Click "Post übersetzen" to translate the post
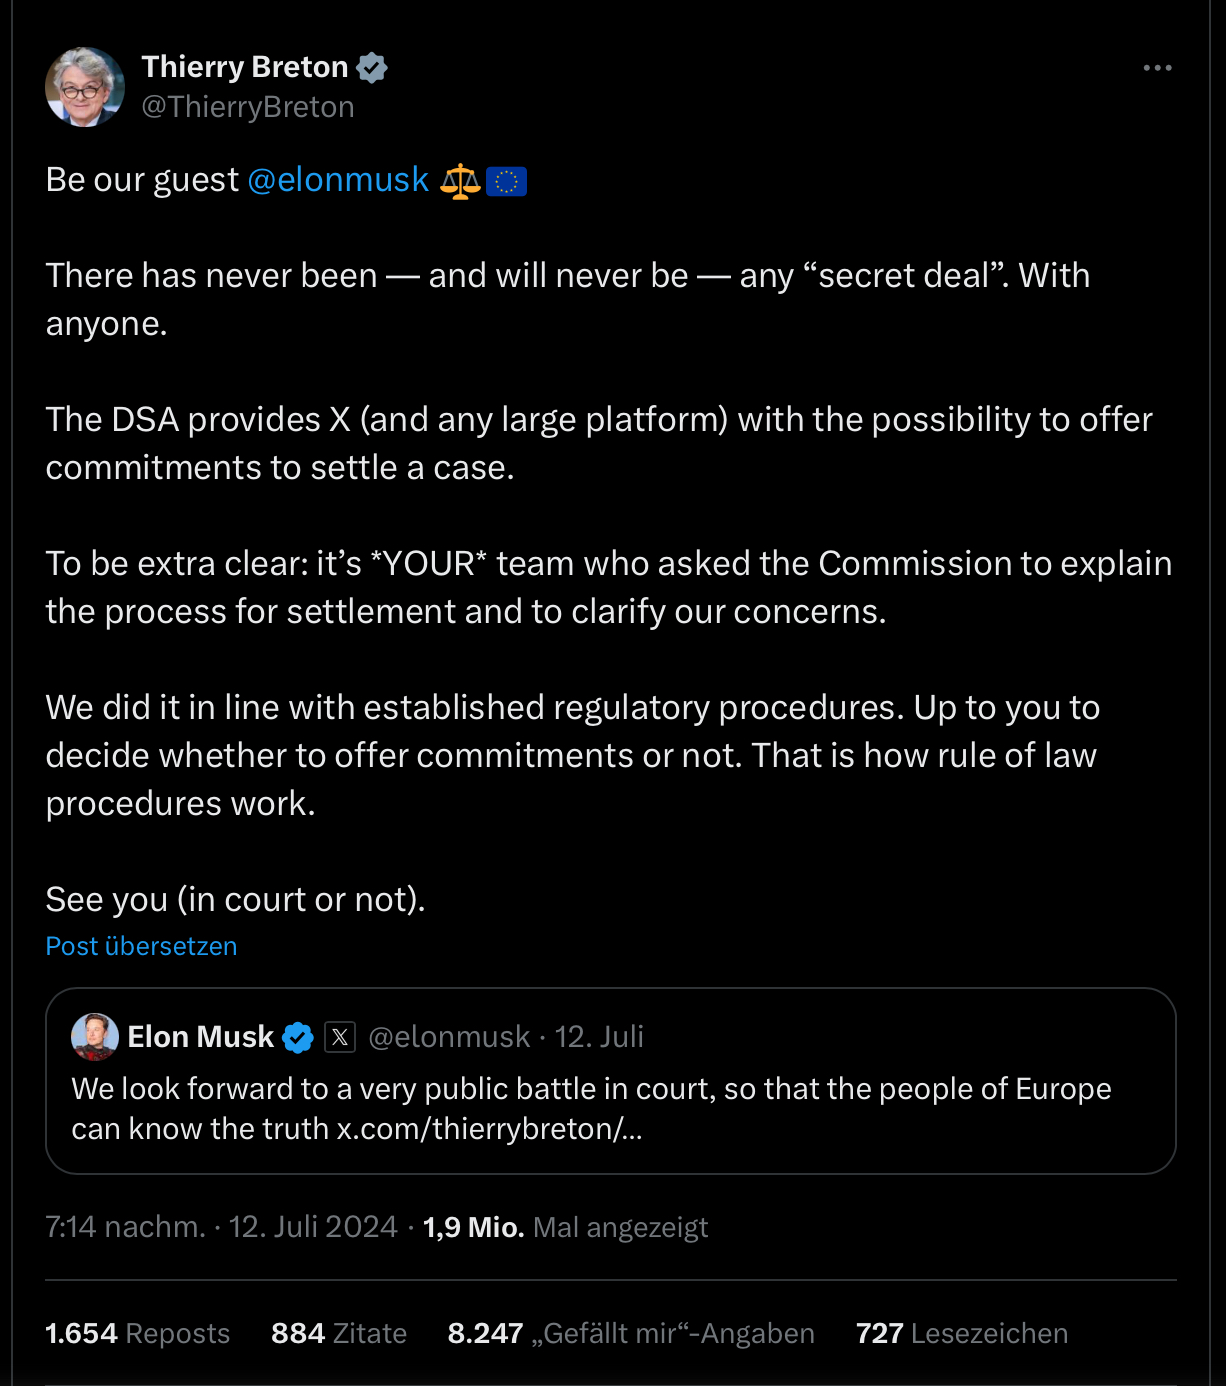The width and height of the screenshot is (1226, 1386). [142, 946]
